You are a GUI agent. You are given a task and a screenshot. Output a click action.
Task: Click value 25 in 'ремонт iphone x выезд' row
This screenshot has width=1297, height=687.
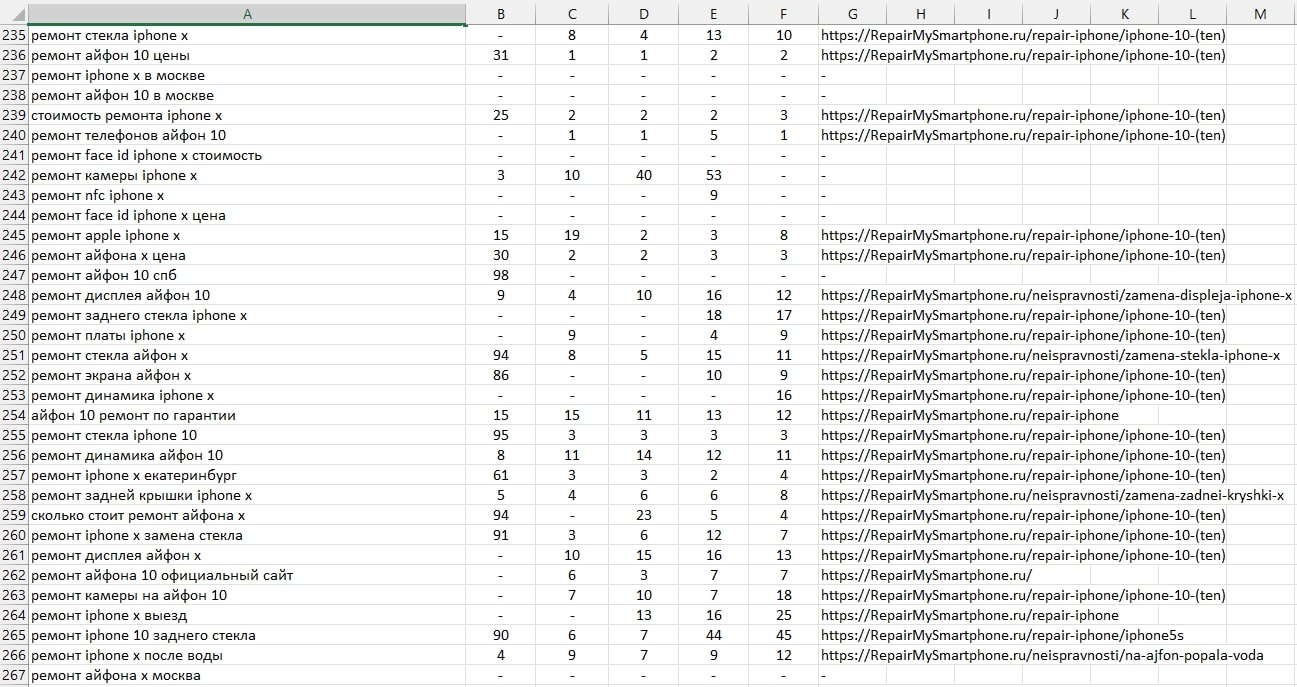pos(783,615)
